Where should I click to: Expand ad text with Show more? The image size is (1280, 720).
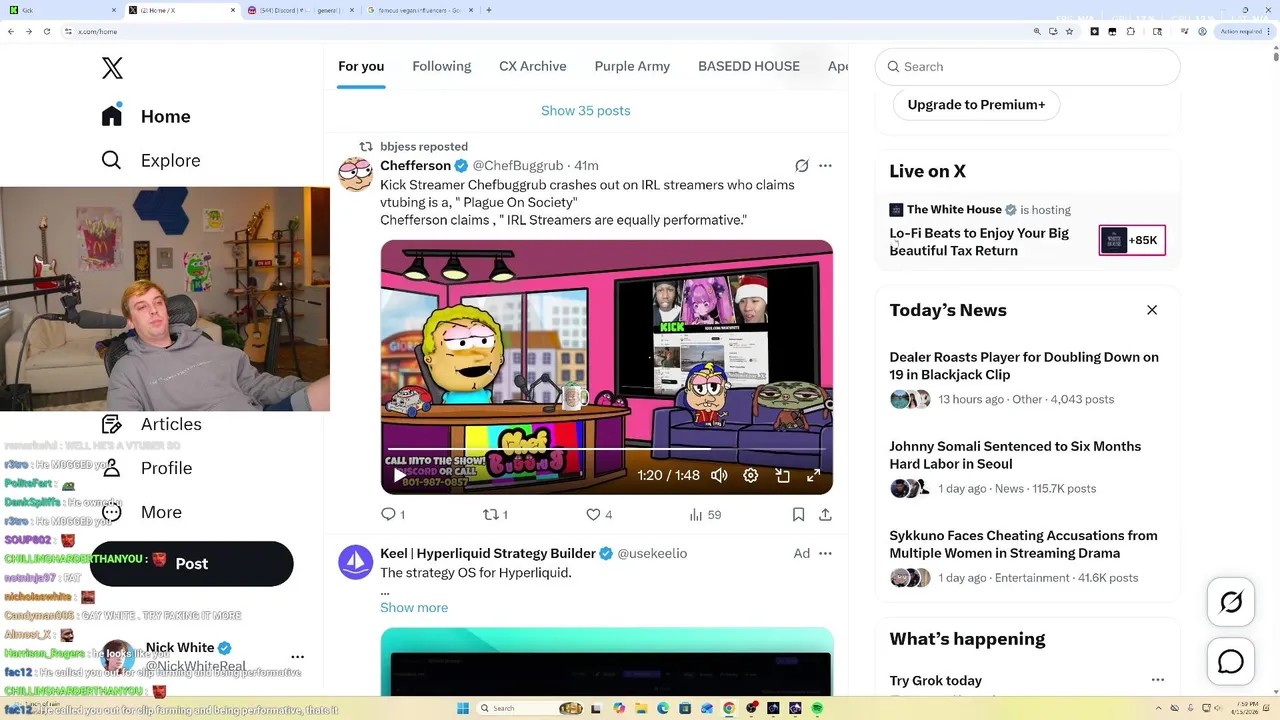(414, 608)
